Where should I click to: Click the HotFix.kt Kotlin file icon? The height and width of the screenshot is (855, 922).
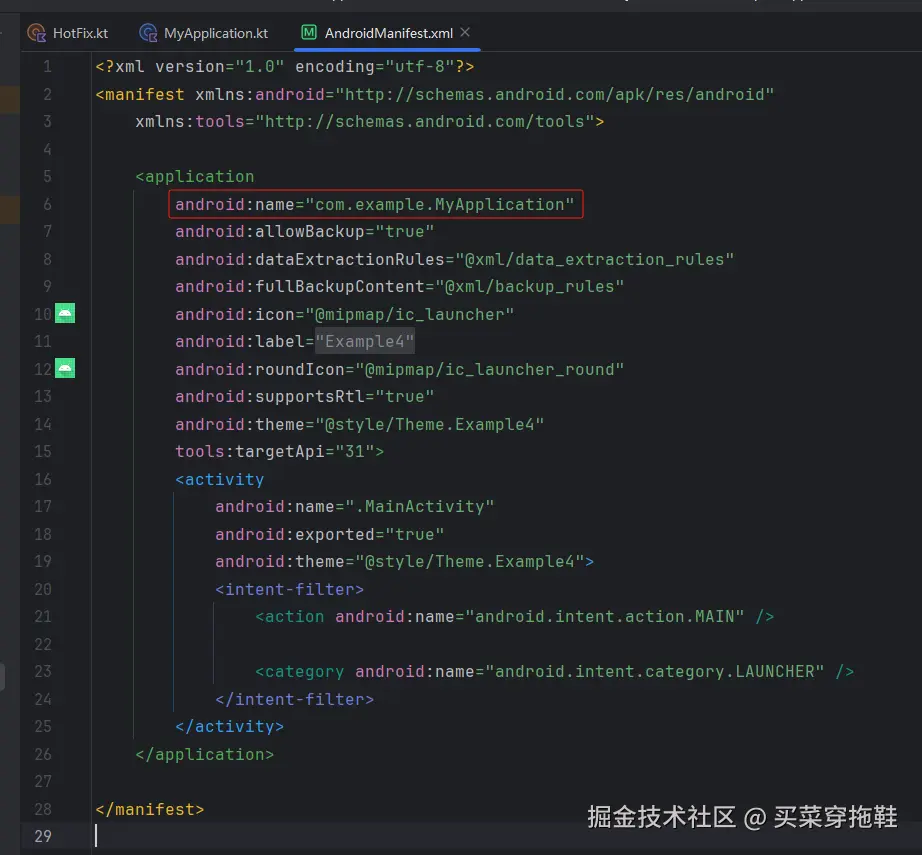click(36, 33)
